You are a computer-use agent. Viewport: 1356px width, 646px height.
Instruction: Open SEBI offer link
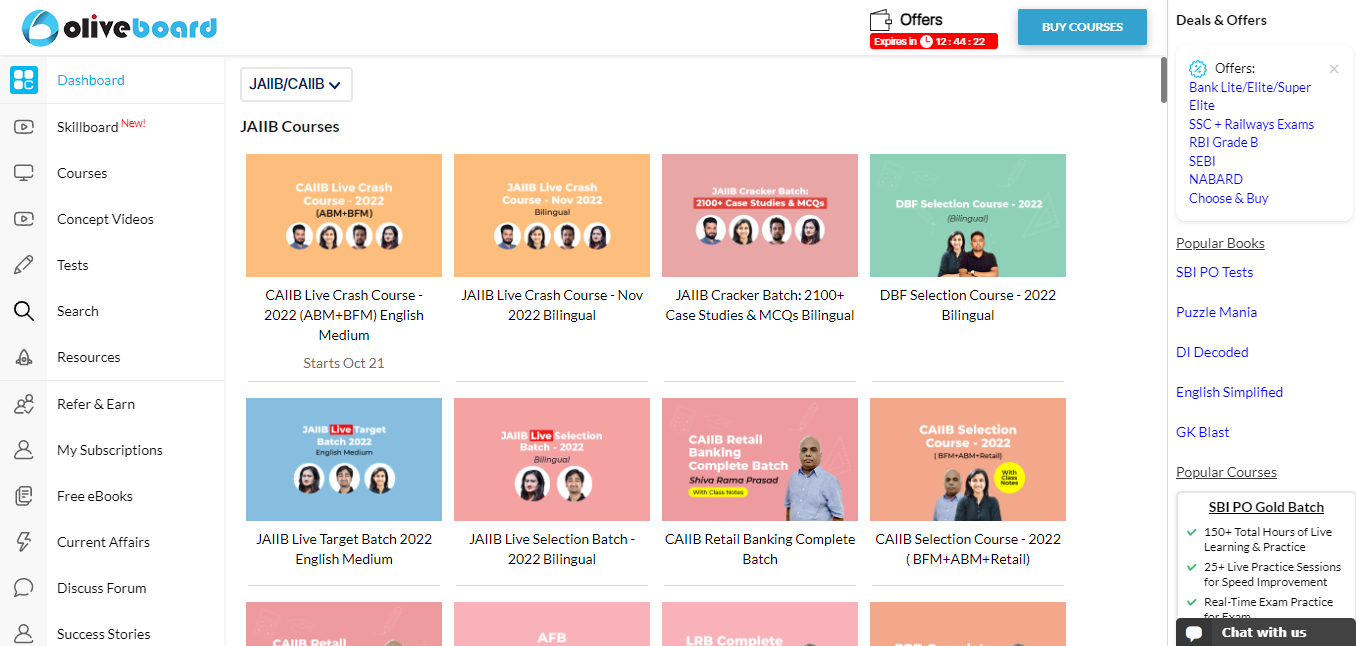click(x=1202, y=161)
